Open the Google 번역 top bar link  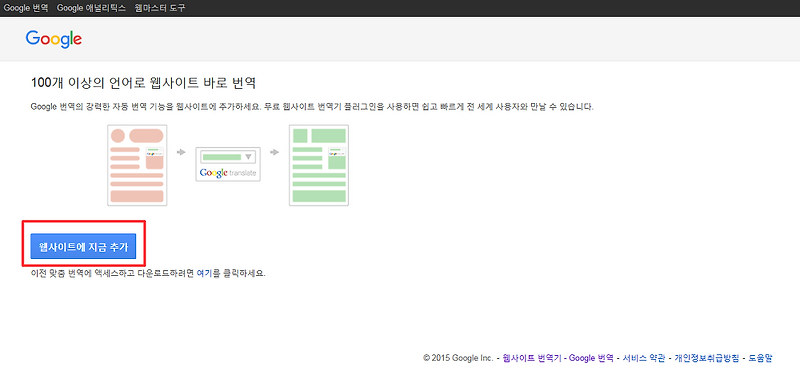[x=26, y=8]
